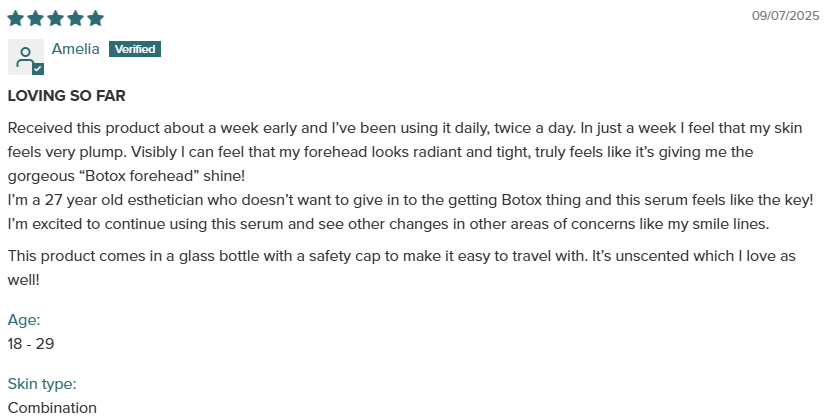
Task: Click the Skin type label
Action: coord(42,384)
